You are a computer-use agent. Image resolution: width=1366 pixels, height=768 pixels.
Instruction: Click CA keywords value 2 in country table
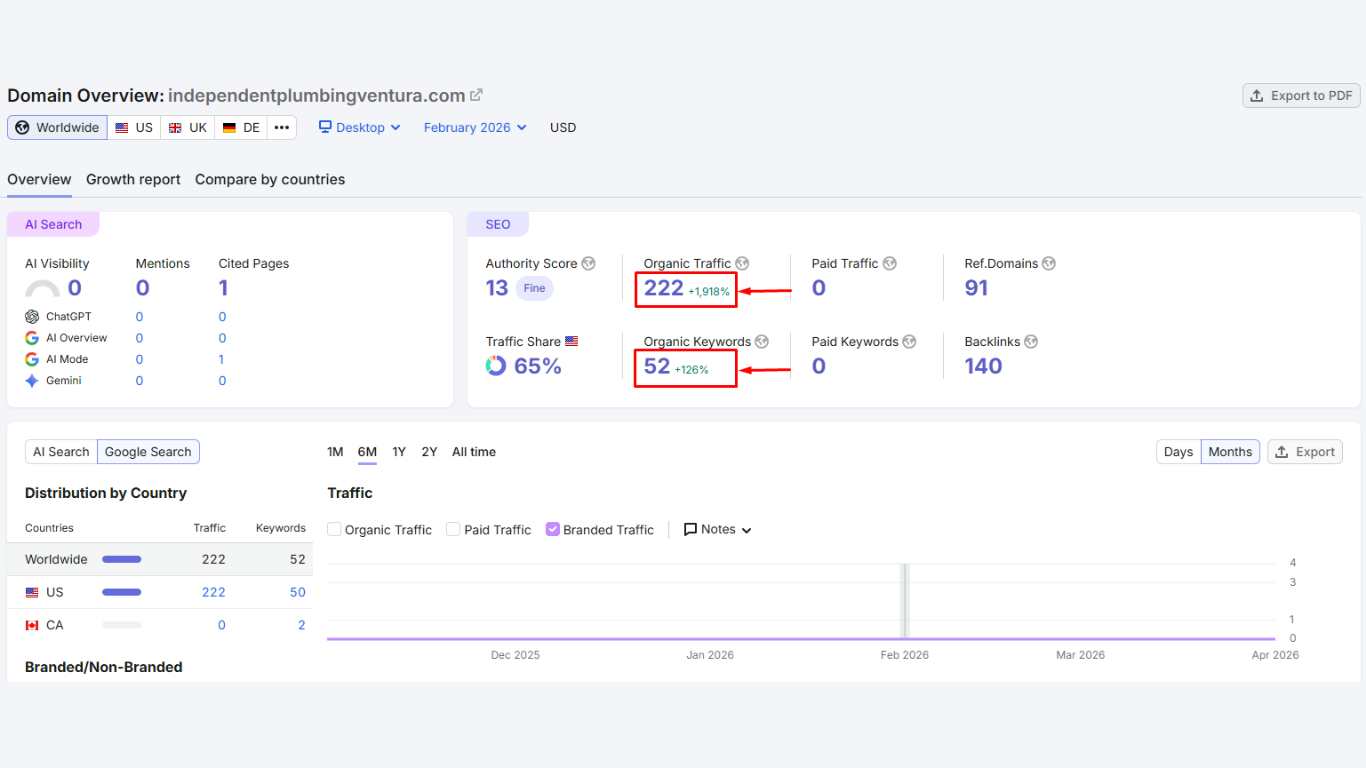pyautogui.click(x=302, y=626)
